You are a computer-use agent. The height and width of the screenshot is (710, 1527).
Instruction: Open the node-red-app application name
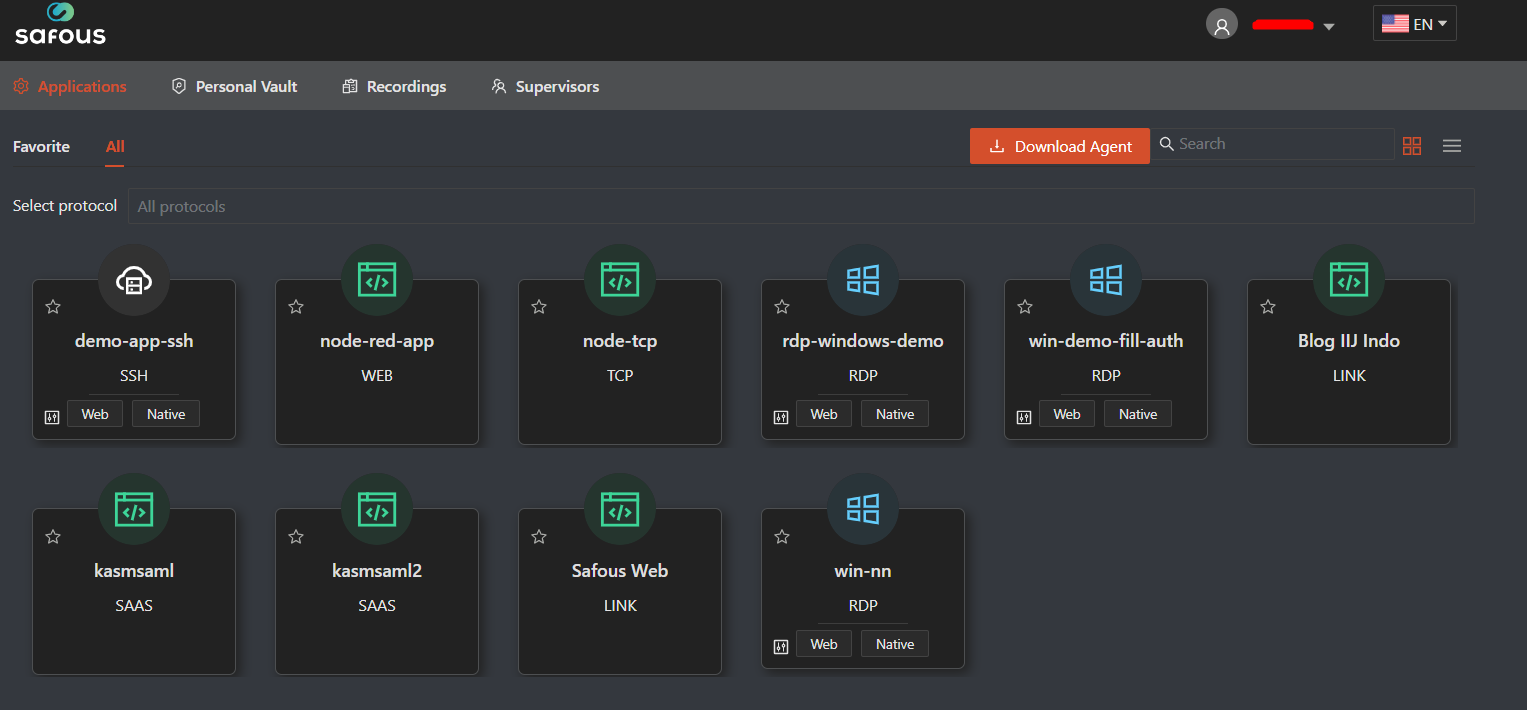[x=377, y=341]
